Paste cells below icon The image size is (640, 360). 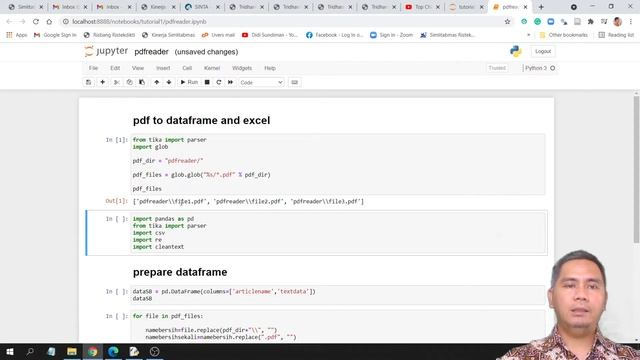tap(142, 82)
